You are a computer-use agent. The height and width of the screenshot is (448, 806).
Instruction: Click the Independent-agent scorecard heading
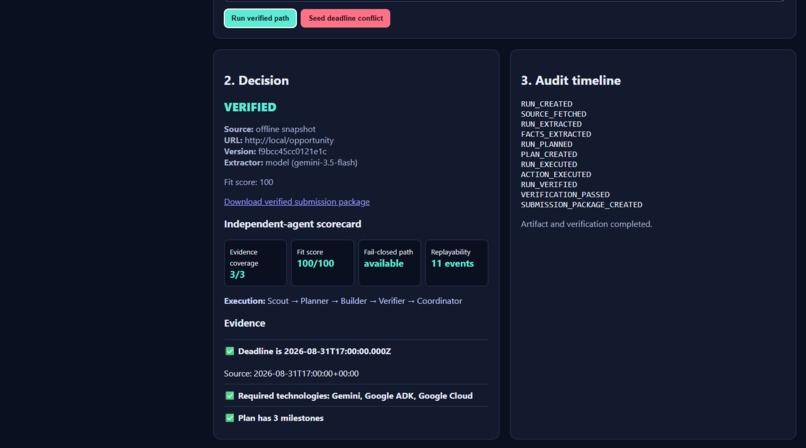(292, 224)
